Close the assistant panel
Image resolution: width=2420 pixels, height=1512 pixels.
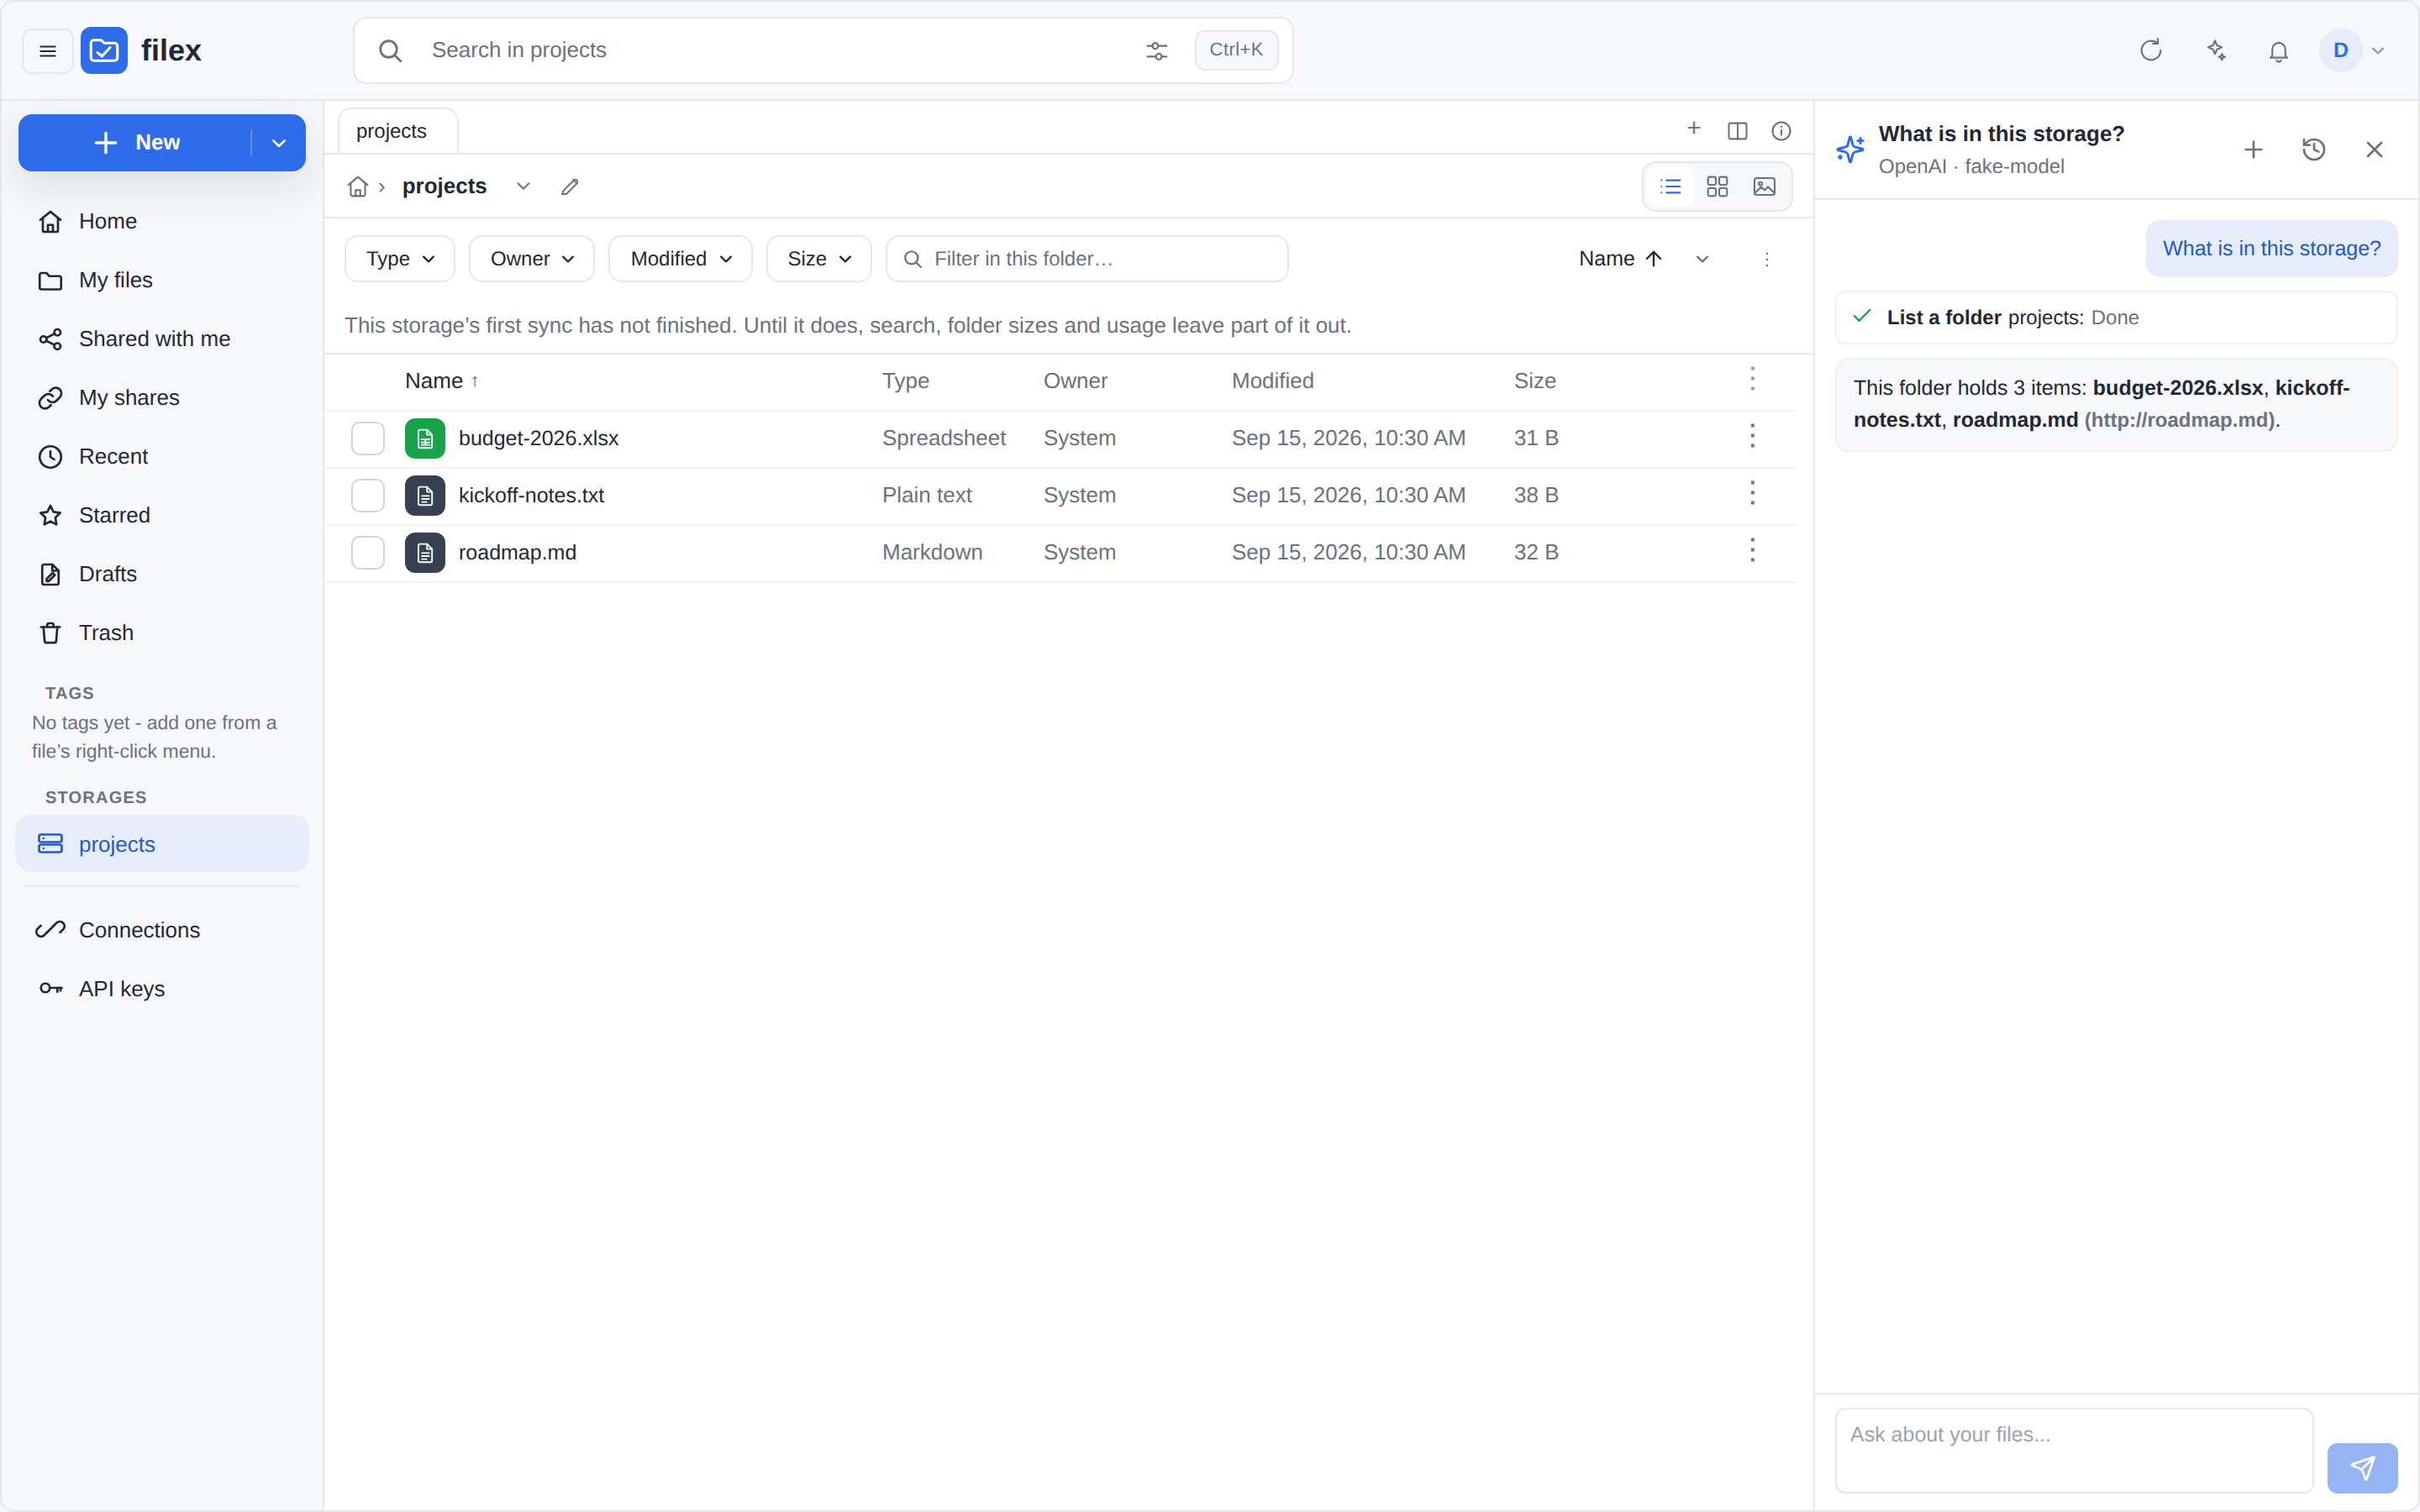click(2374, 150)
